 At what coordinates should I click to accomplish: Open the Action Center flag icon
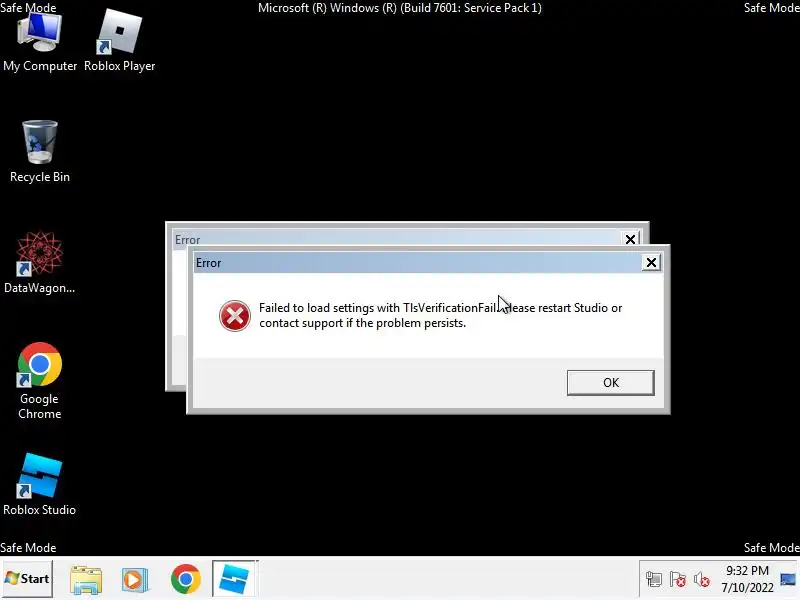[678, 580]
